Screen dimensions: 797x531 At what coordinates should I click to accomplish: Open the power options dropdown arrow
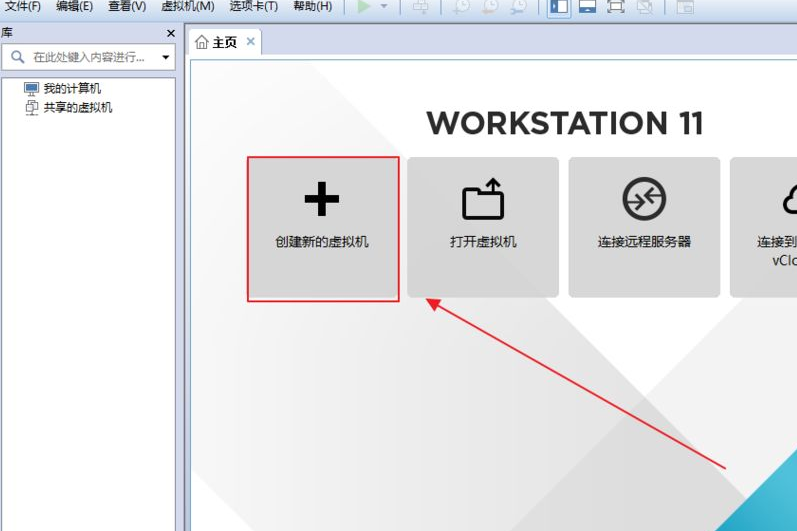384,7
